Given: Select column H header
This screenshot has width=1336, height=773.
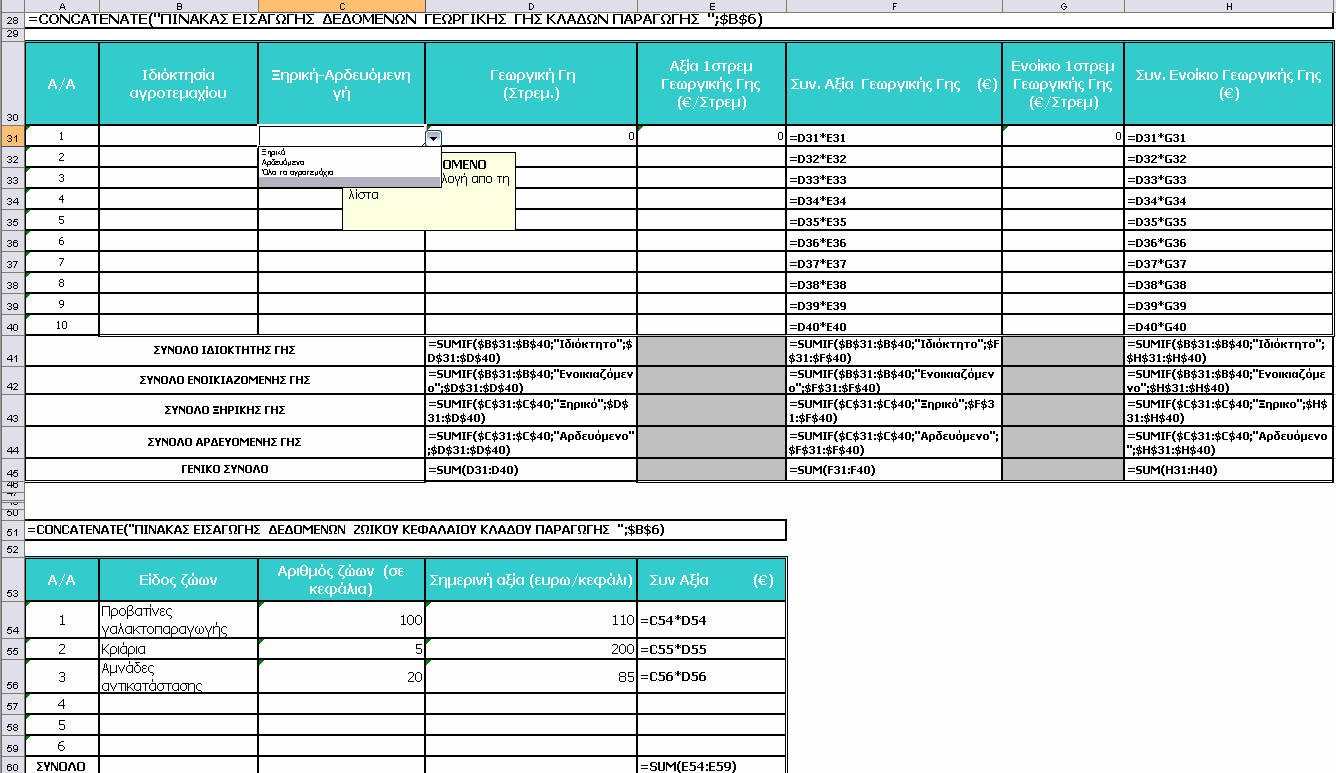Looking at the screenshot, I should click(x=1230, y=6).
